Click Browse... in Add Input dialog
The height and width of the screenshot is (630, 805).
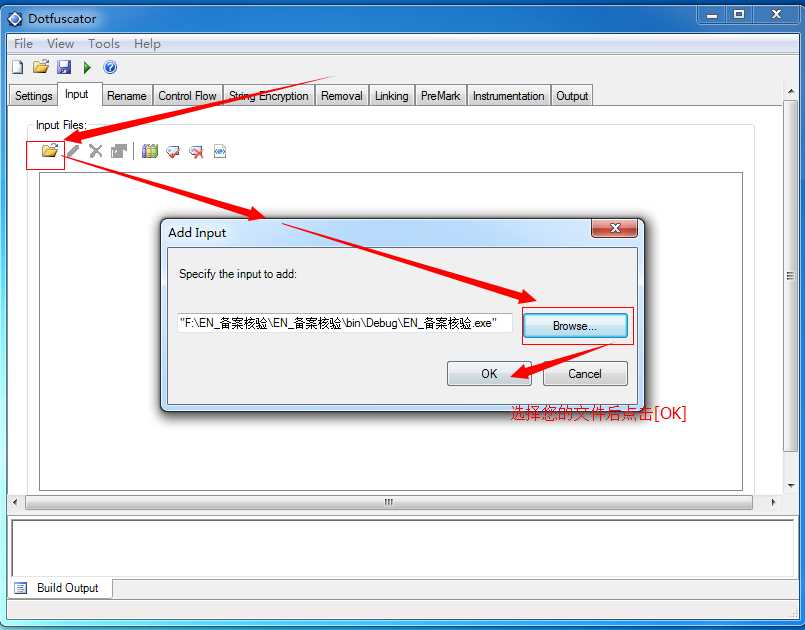575,326
